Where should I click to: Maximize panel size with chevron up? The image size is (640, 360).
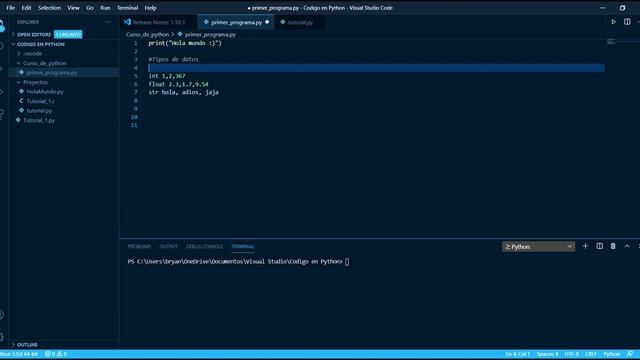[627, 246]
